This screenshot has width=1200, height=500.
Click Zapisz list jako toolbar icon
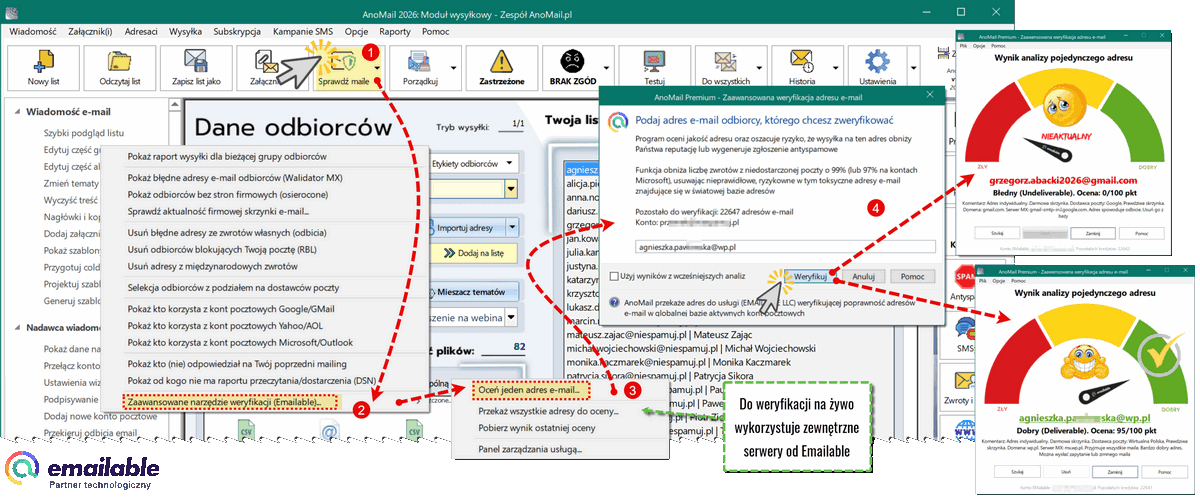[196, 63]
